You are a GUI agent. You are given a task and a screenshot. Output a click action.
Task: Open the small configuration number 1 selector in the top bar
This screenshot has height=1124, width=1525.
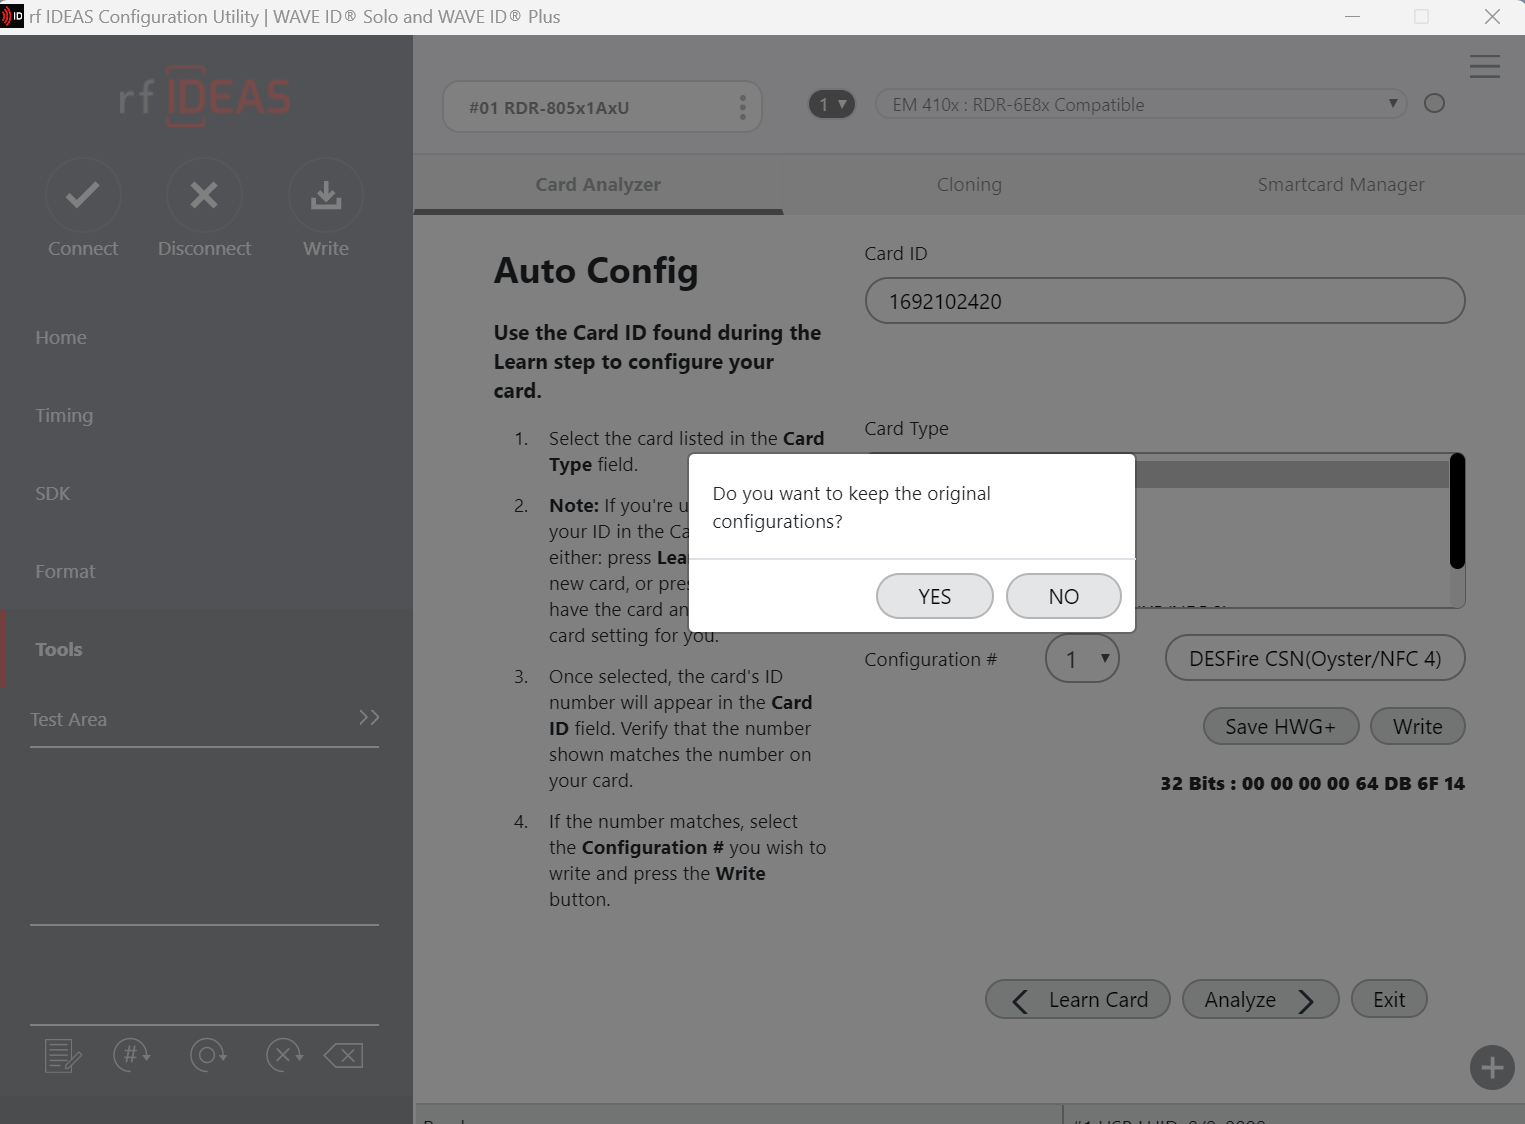[832, 104]
